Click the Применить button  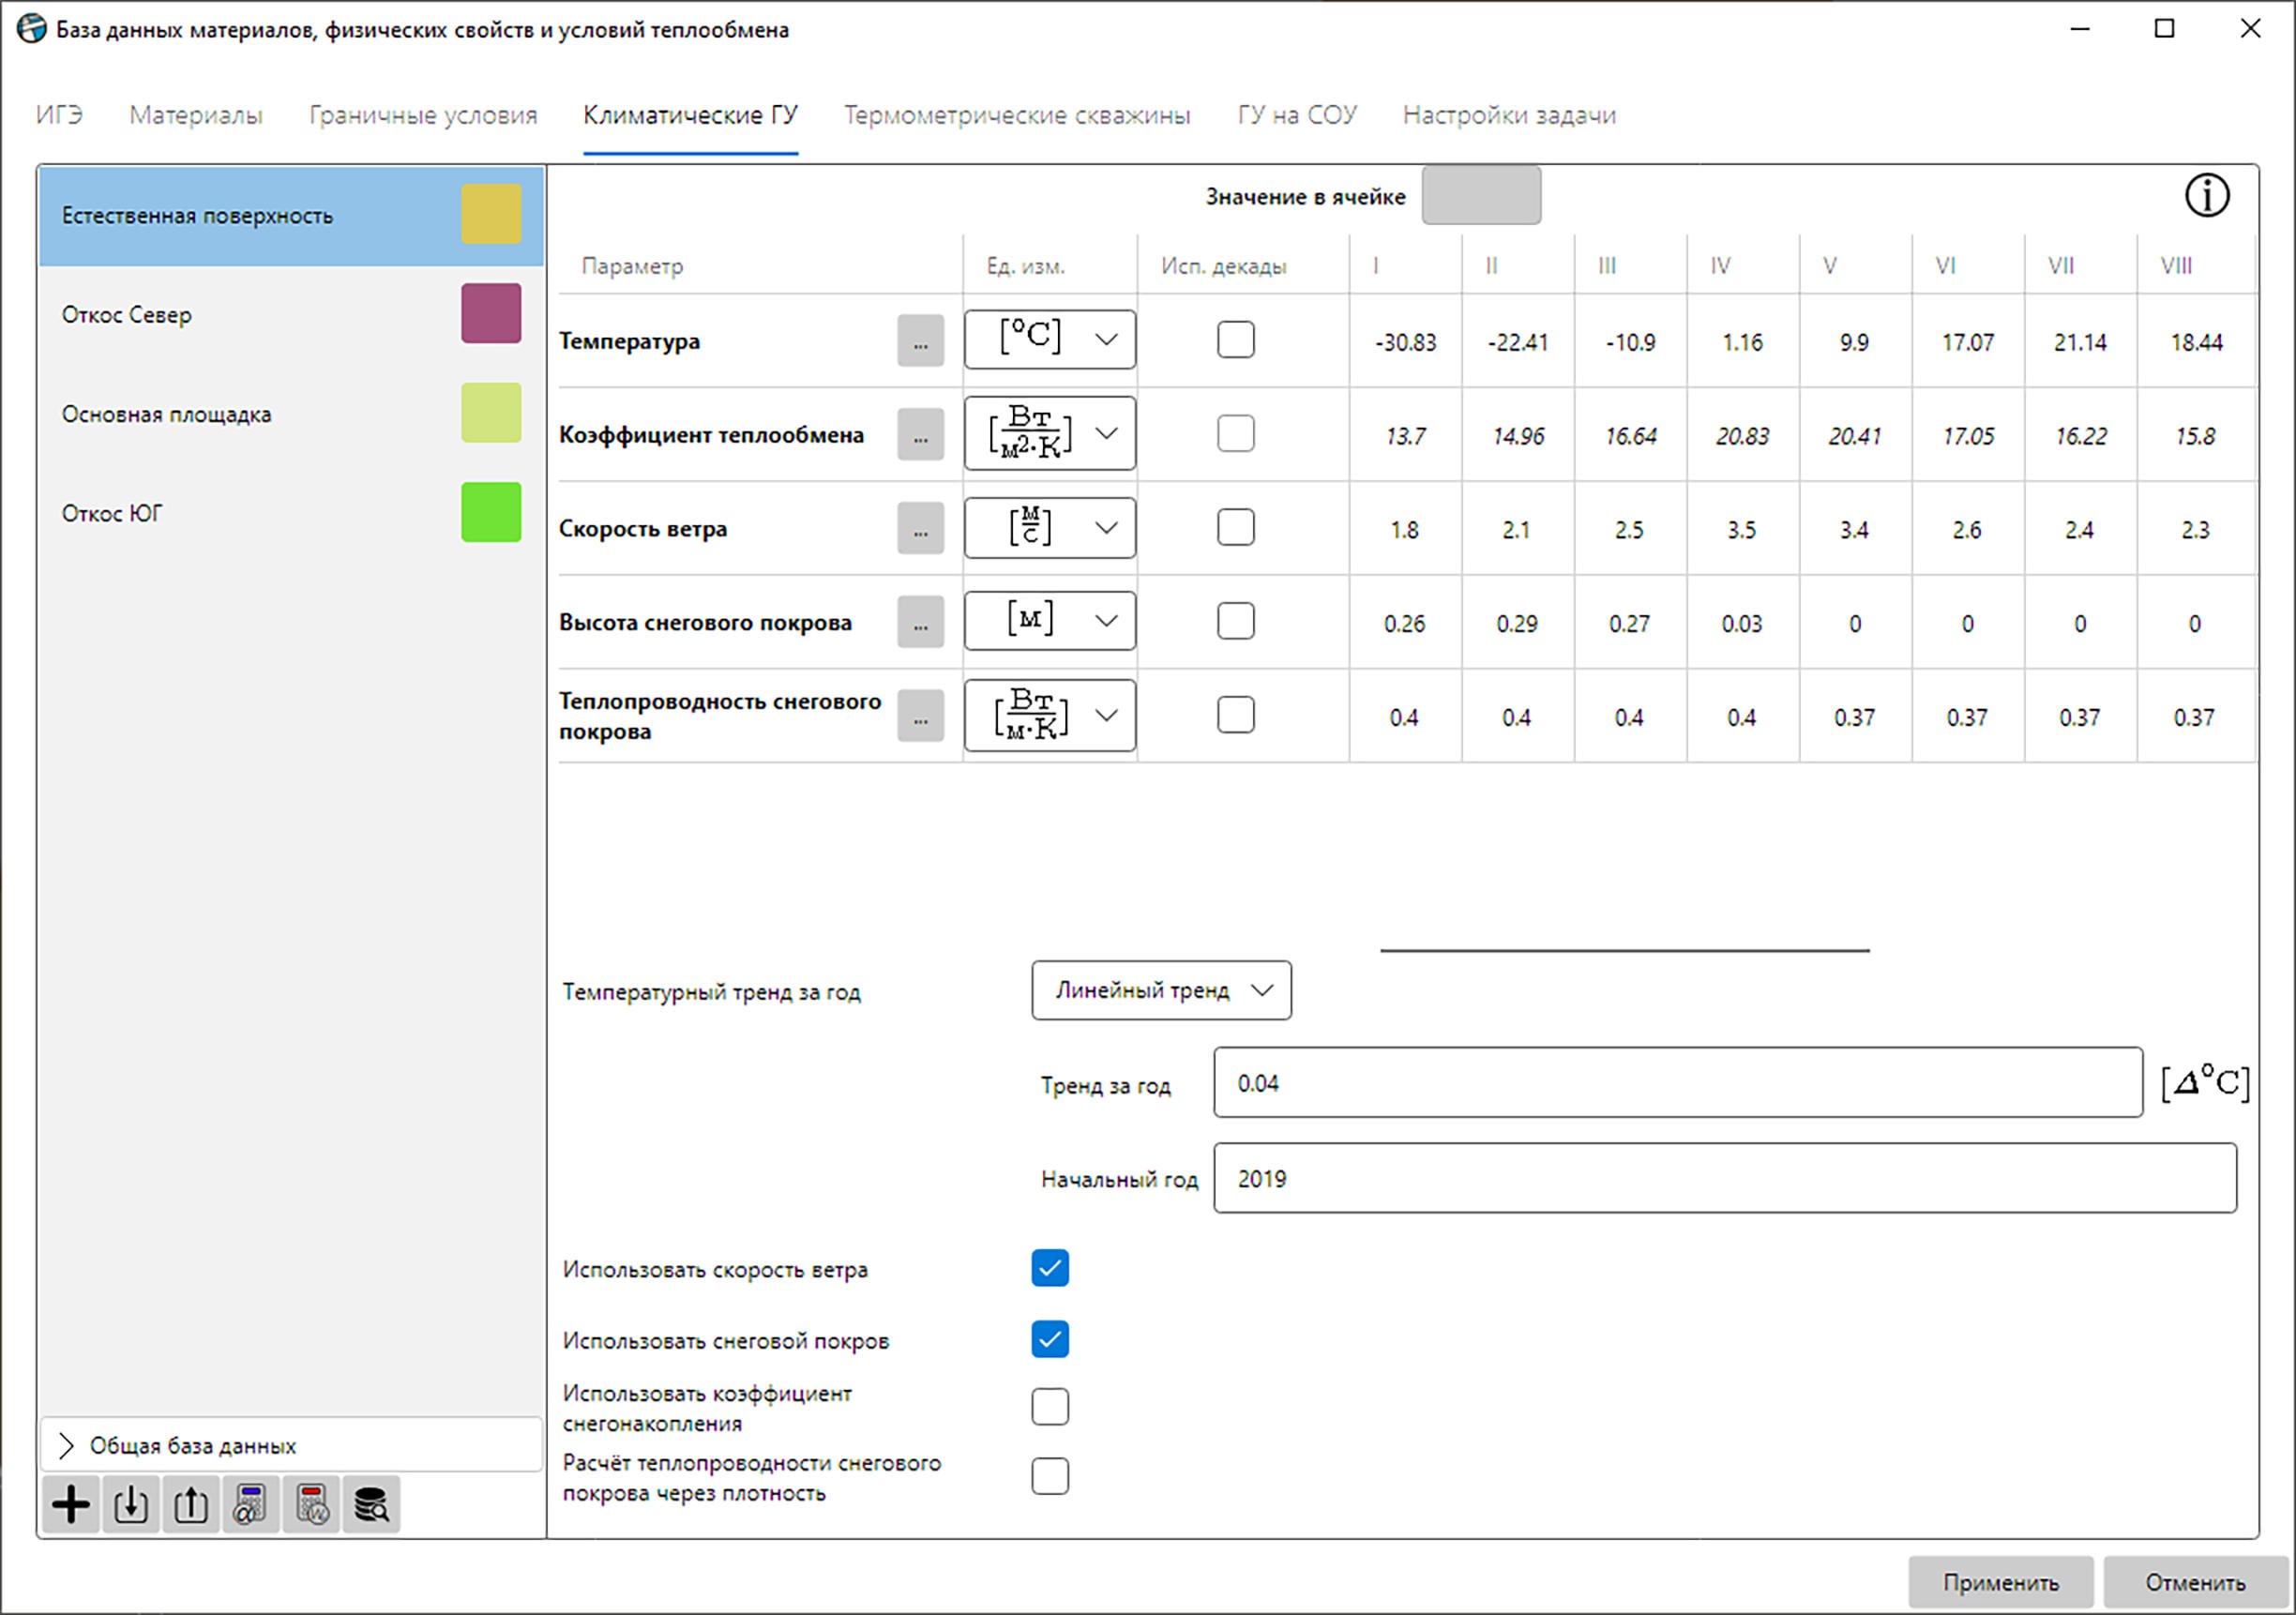2000,1582
